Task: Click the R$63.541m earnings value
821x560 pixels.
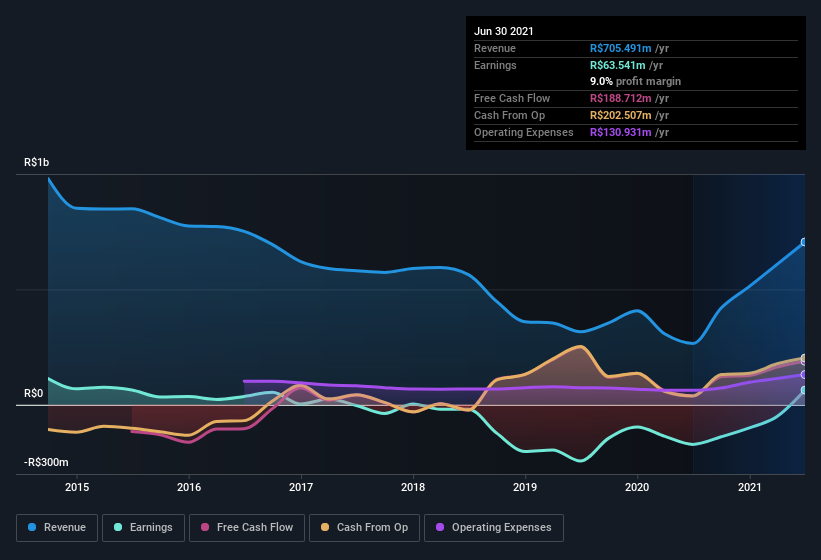Action: coord(617,65)
